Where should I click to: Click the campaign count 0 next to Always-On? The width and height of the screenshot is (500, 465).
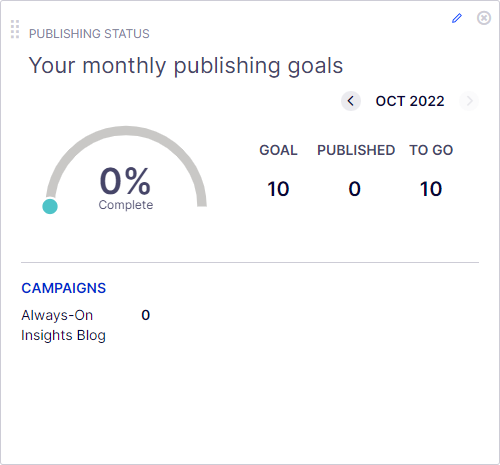click(146, 315)
